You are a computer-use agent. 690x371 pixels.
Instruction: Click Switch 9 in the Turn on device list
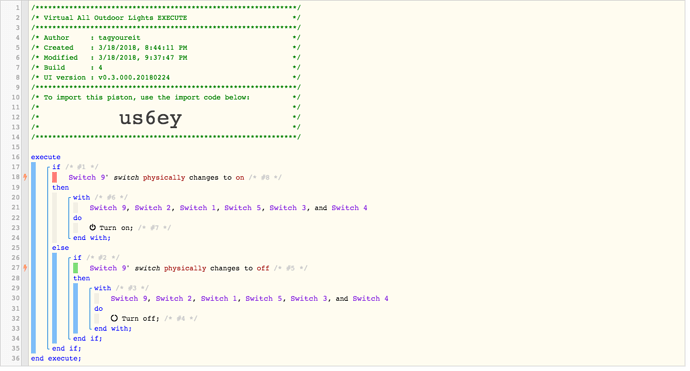(x=108, y=208)
